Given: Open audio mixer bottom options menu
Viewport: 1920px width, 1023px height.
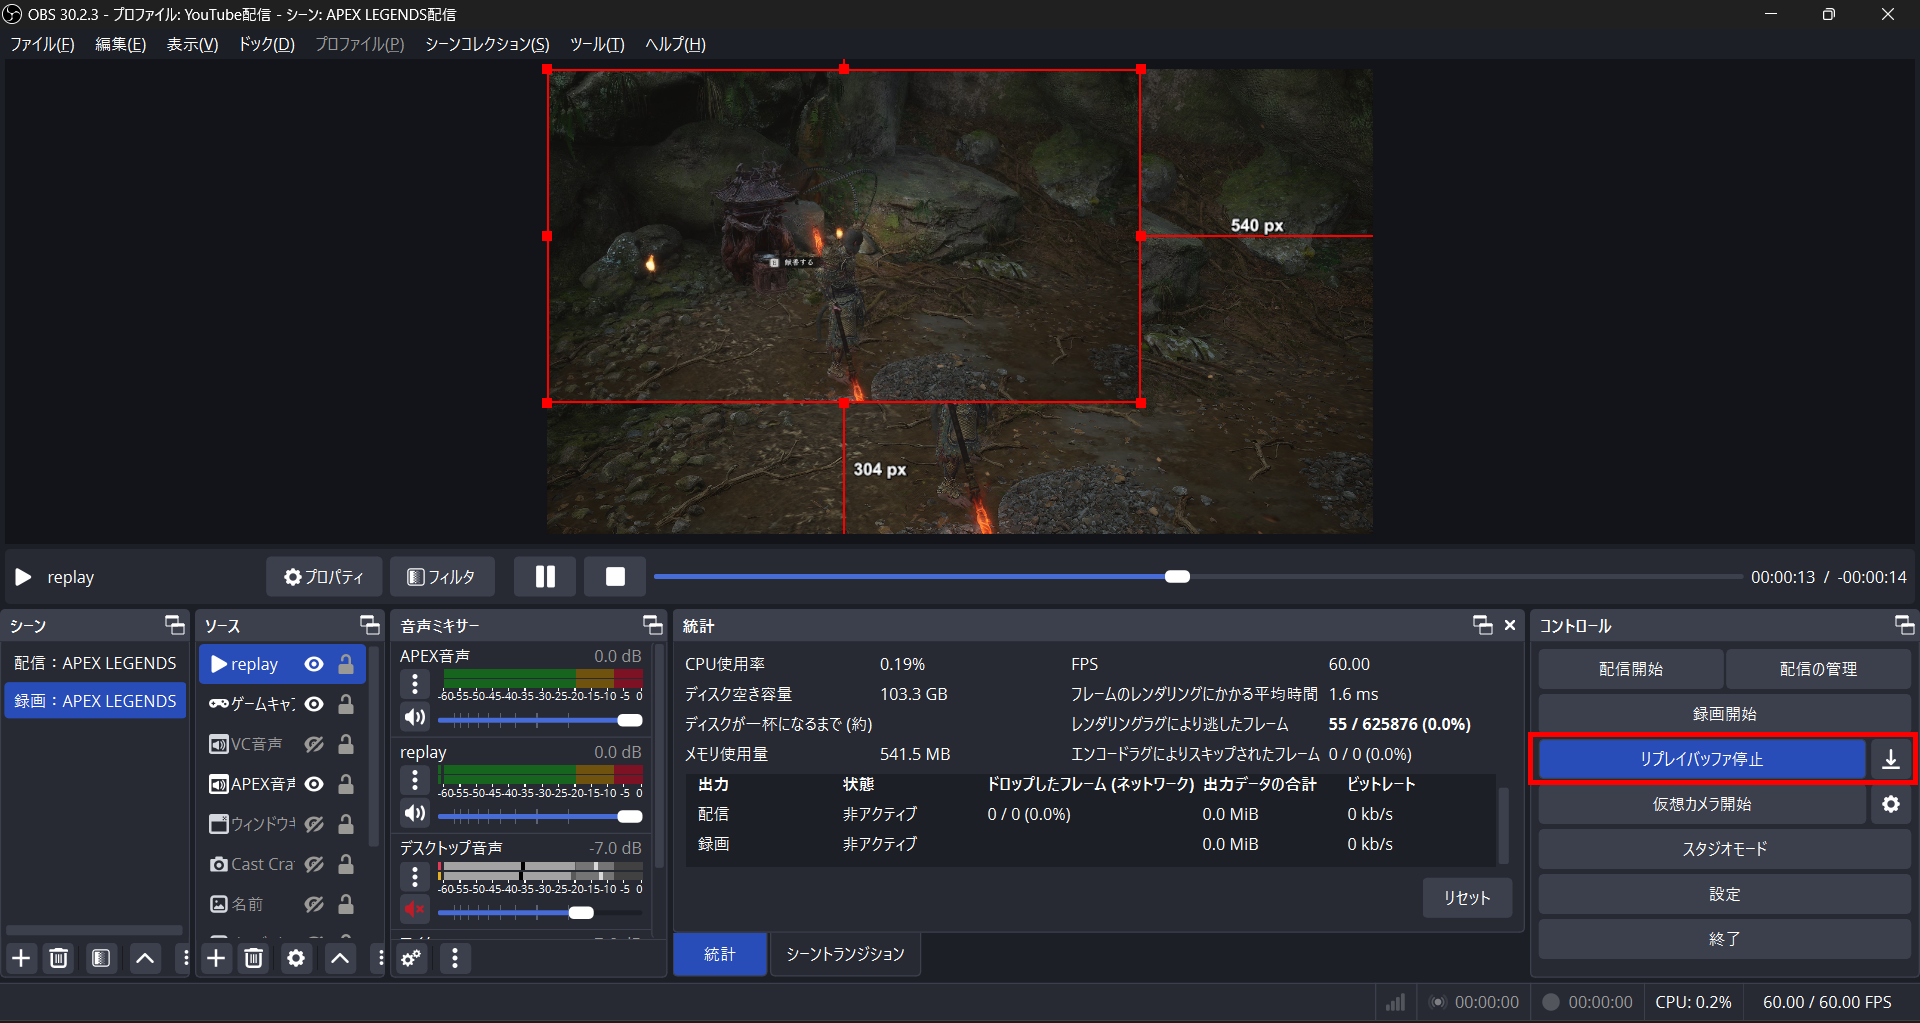Looking at the screenshot, I should click(x=455, y=958).
